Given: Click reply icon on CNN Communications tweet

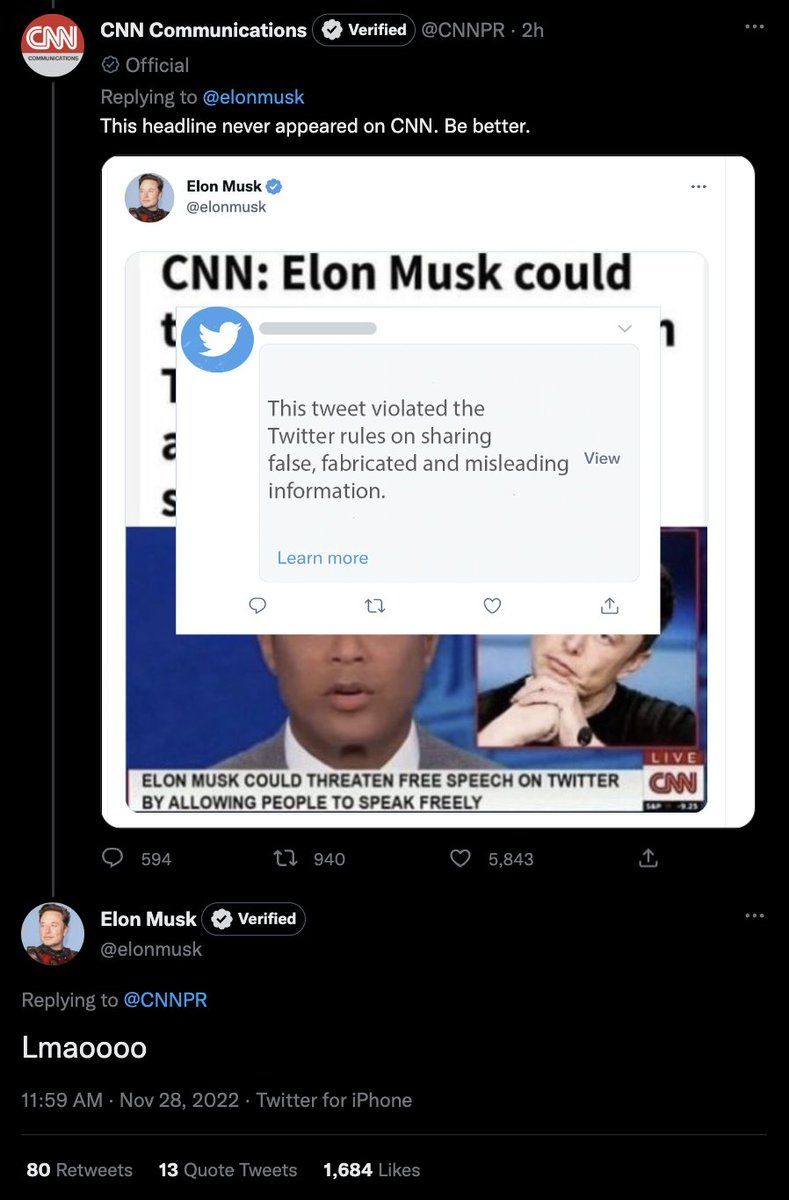Looking at the screenshot, I should [114, 858].
